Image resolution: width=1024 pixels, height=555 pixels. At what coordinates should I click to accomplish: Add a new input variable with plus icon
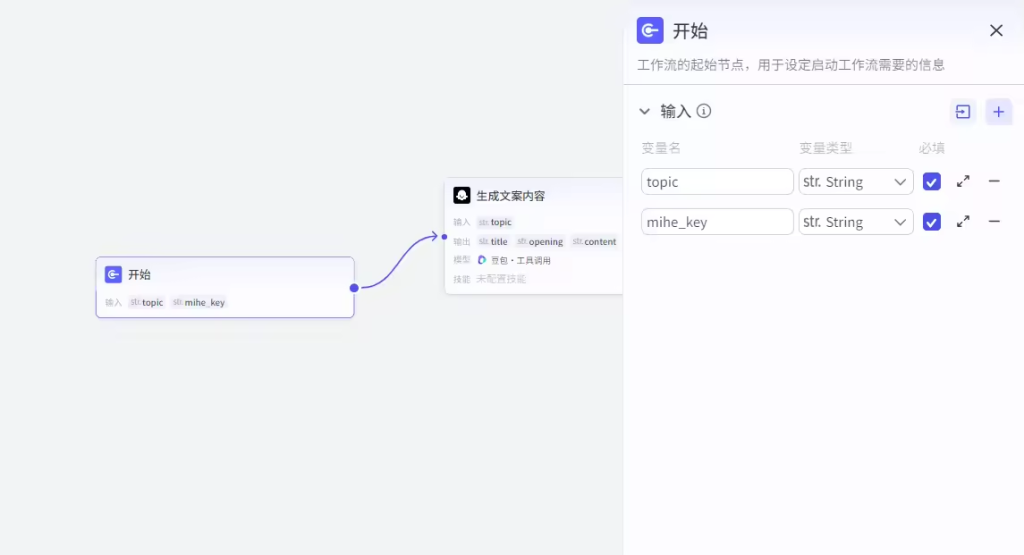[998, 112]
